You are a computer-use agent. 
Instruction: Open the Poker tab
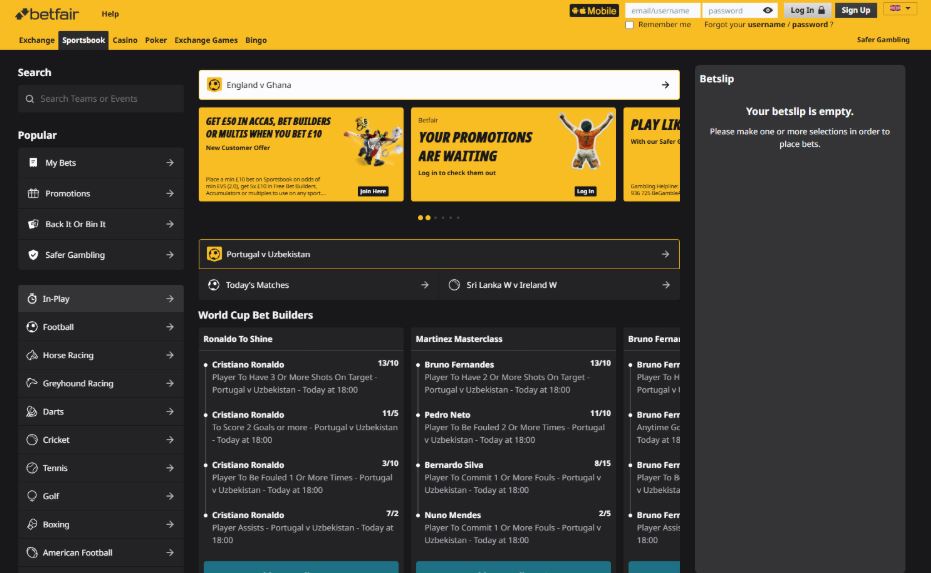156,40
